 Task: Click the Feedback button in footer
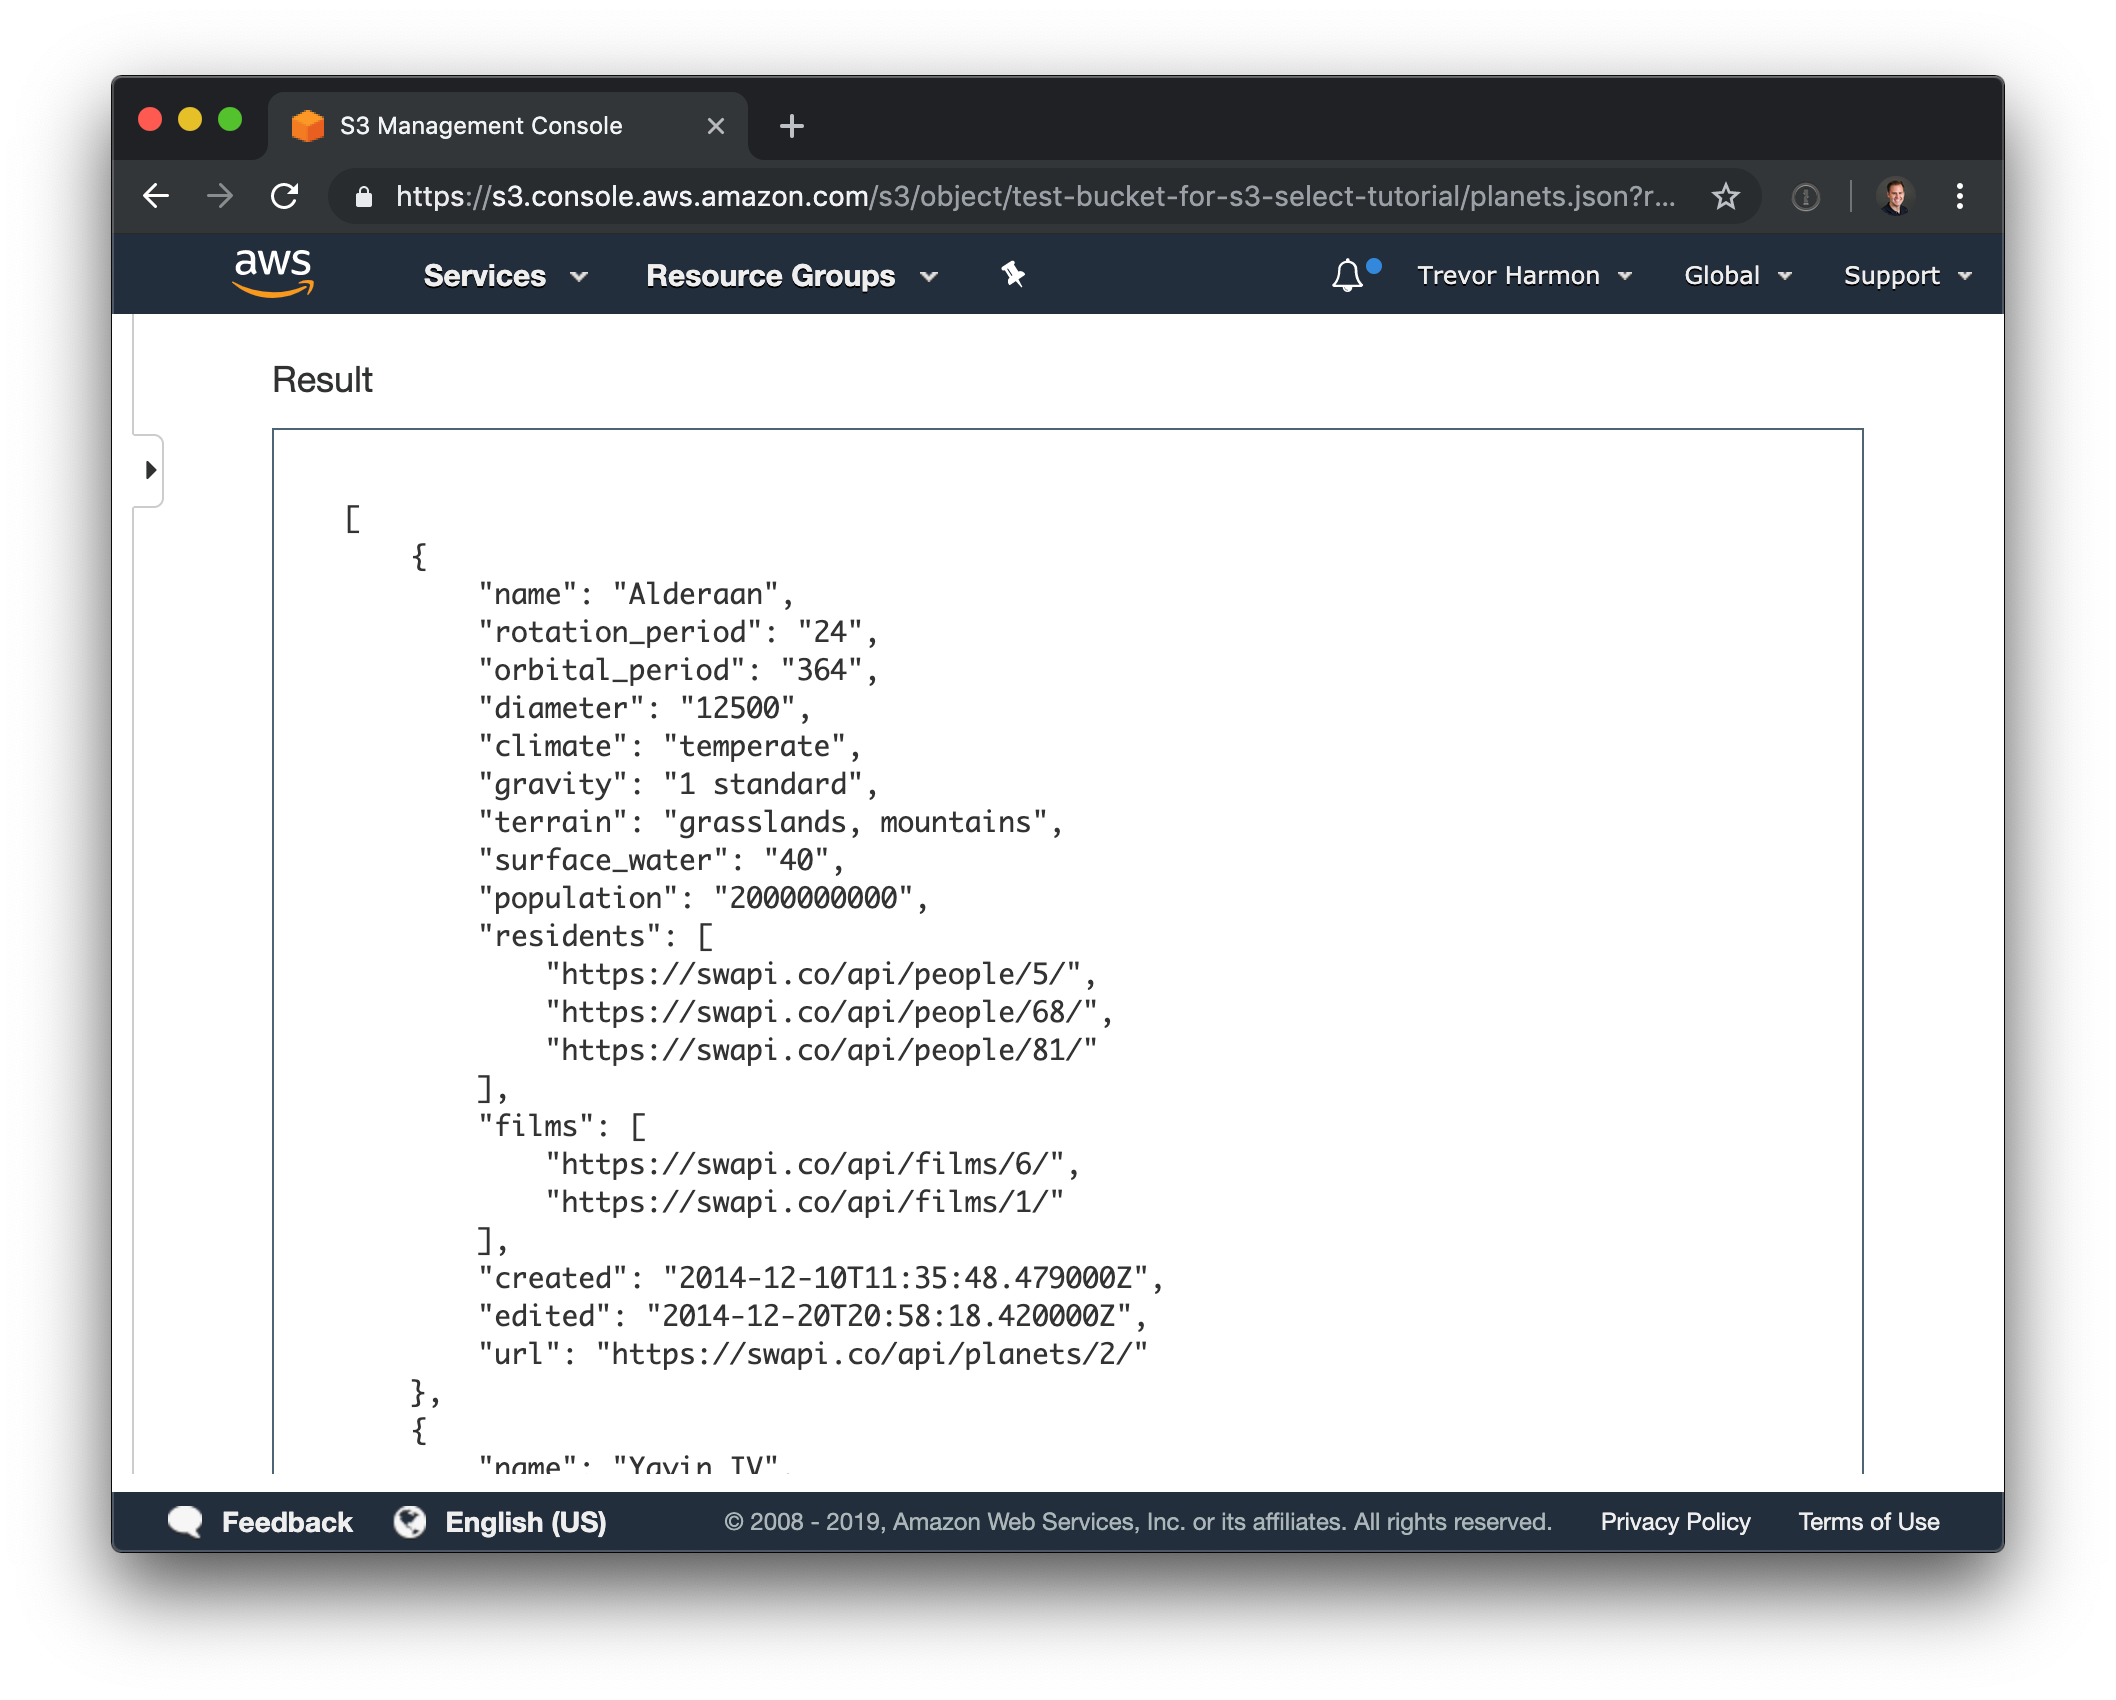pyautogui.click(x=261, y=1522)
